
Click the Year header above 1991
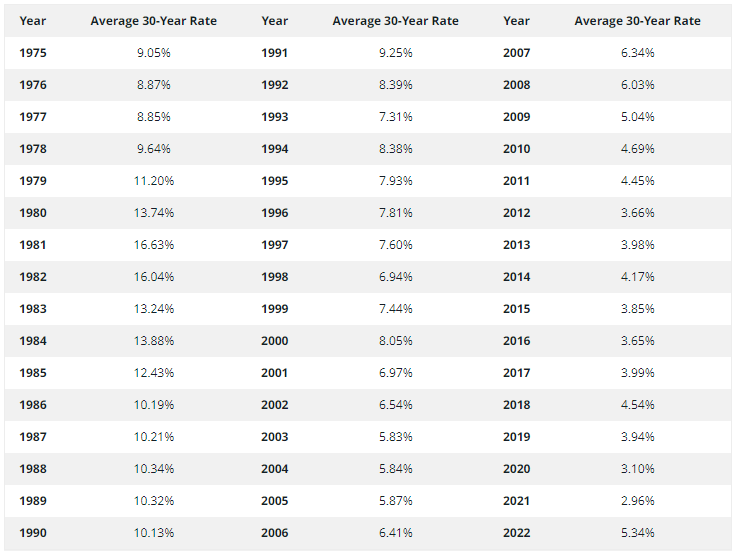(x=274, y=21)
